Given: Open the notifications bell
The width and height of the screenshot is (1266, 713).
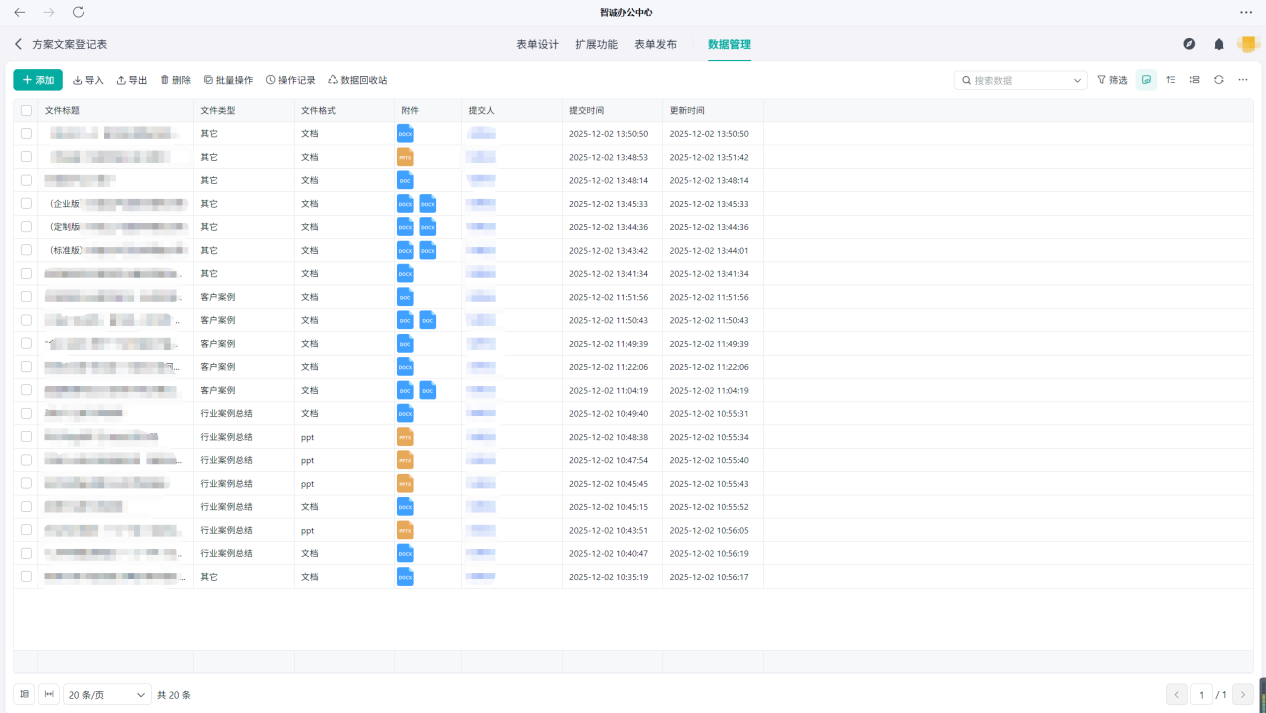Looking at the screenshot, I should point(1219,44).
